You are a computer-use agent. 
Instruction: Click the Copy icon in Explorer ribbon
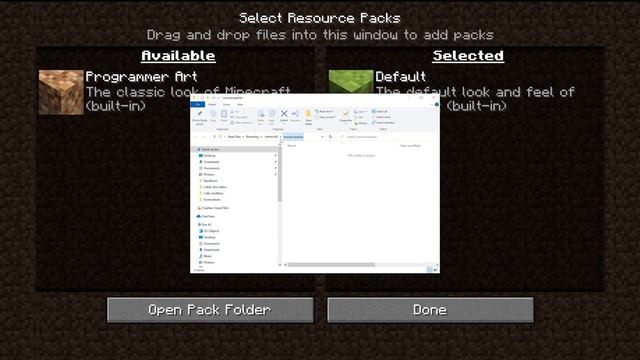point(213,116)
